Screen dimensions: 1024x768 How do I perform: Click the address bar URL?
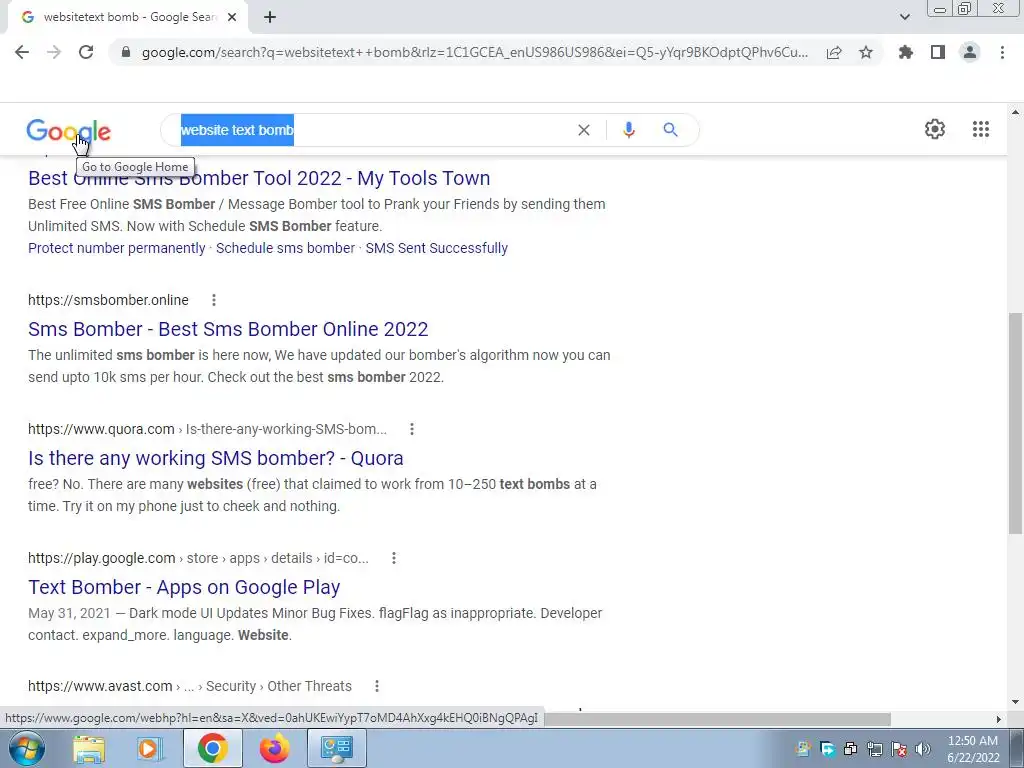click(475, 52)
